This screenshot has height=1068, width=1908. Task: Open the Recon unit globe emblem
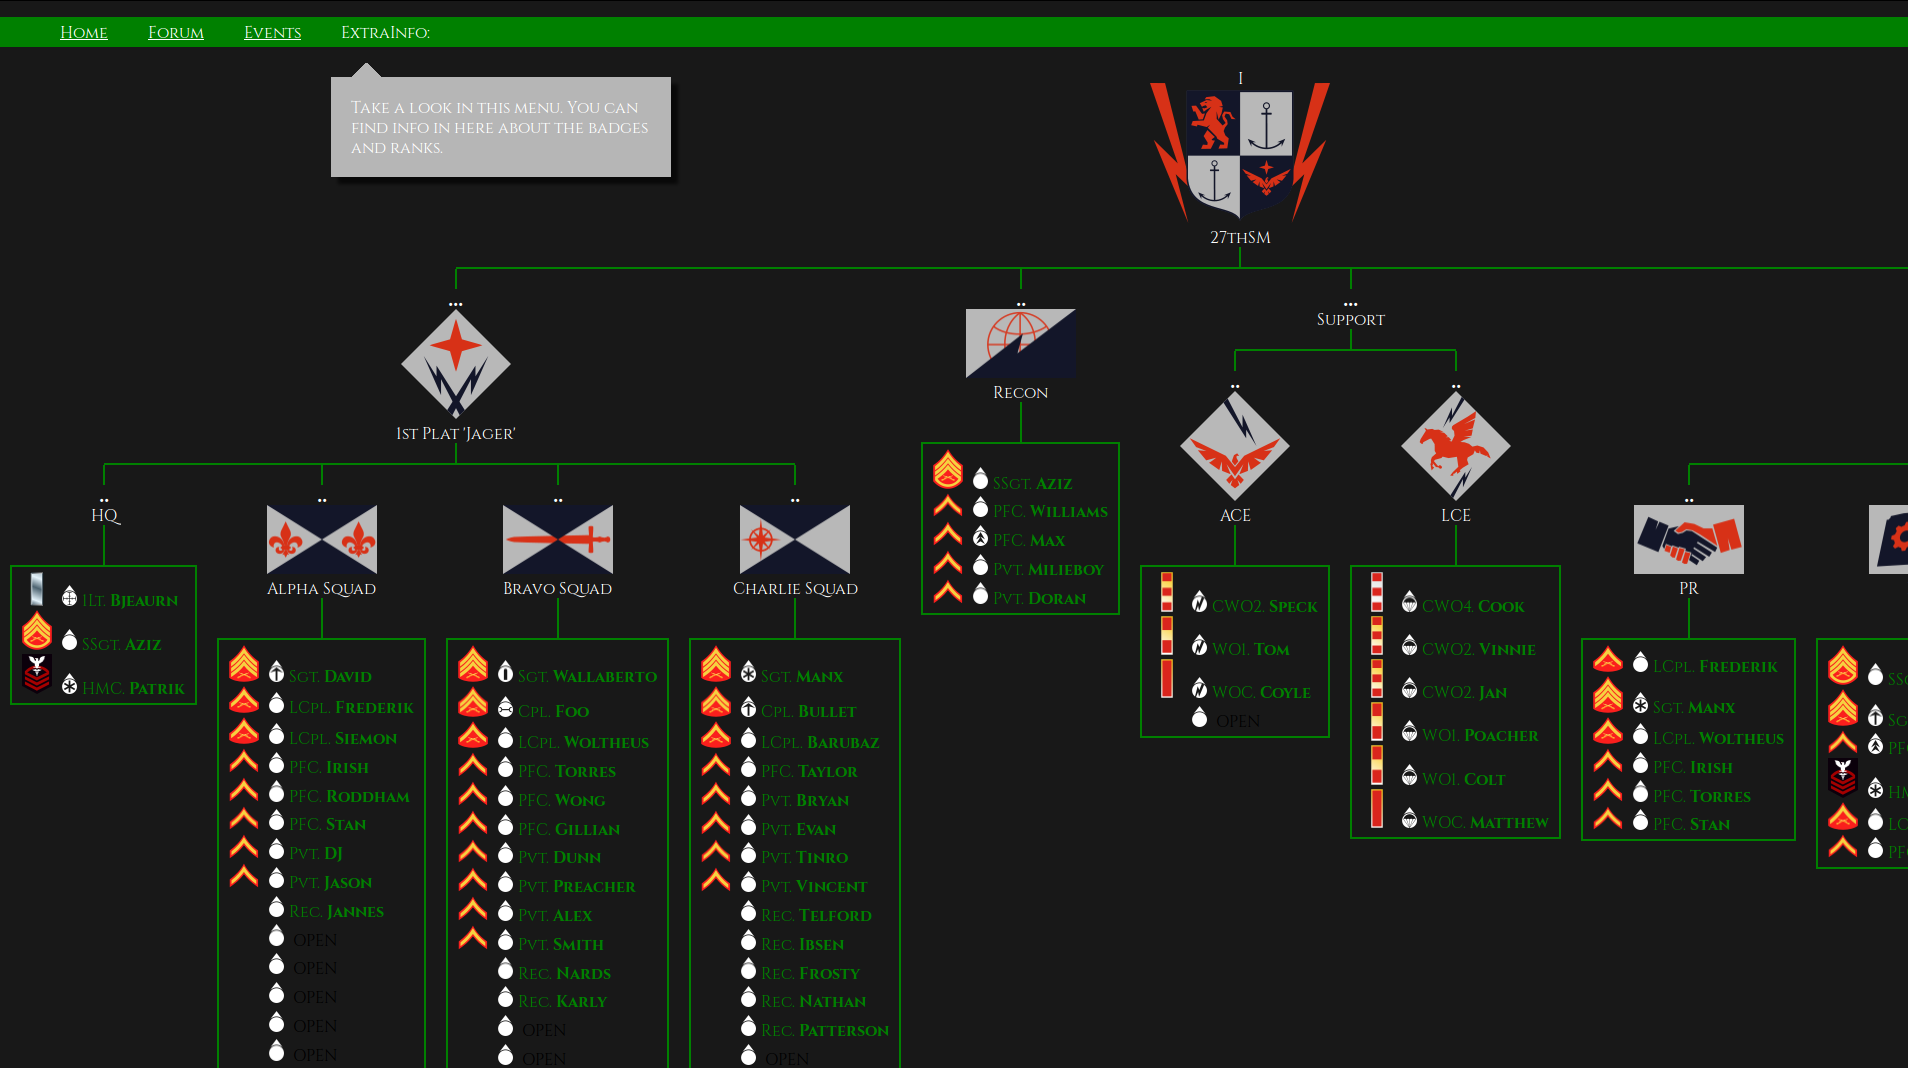pos(1020,342)
